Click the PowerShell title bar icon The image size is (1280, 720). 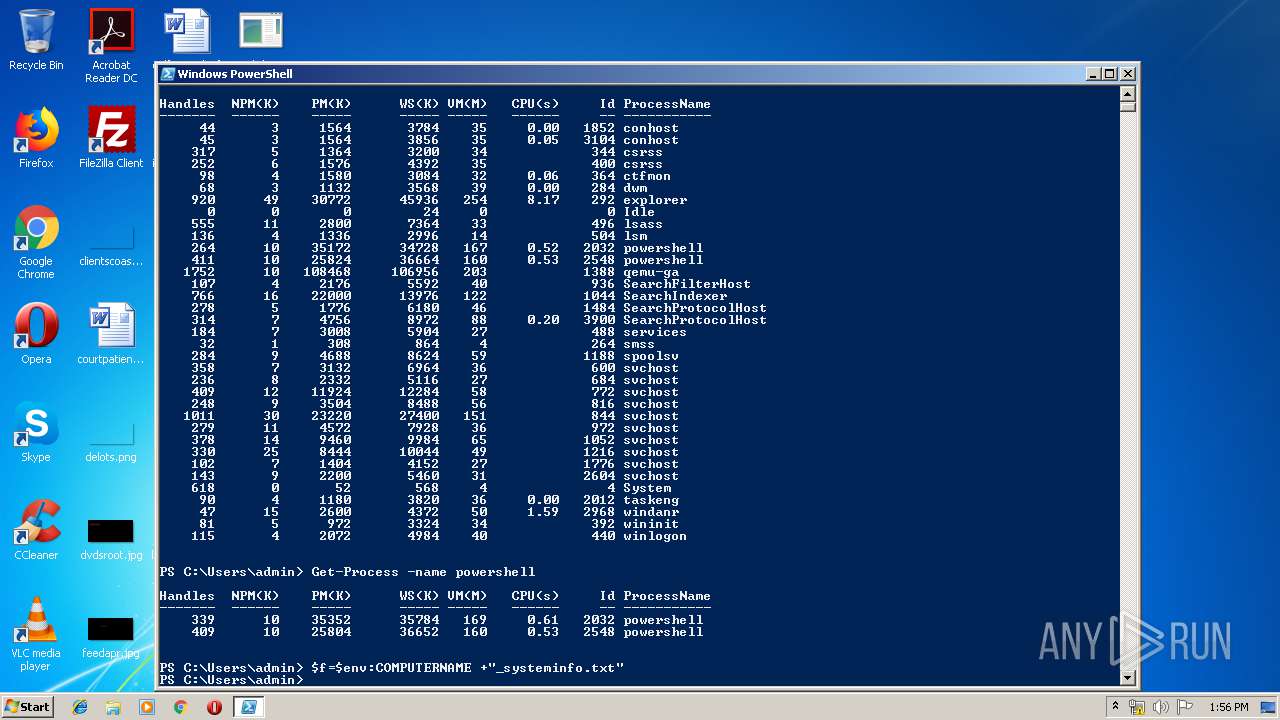click(x=168, y=74)
